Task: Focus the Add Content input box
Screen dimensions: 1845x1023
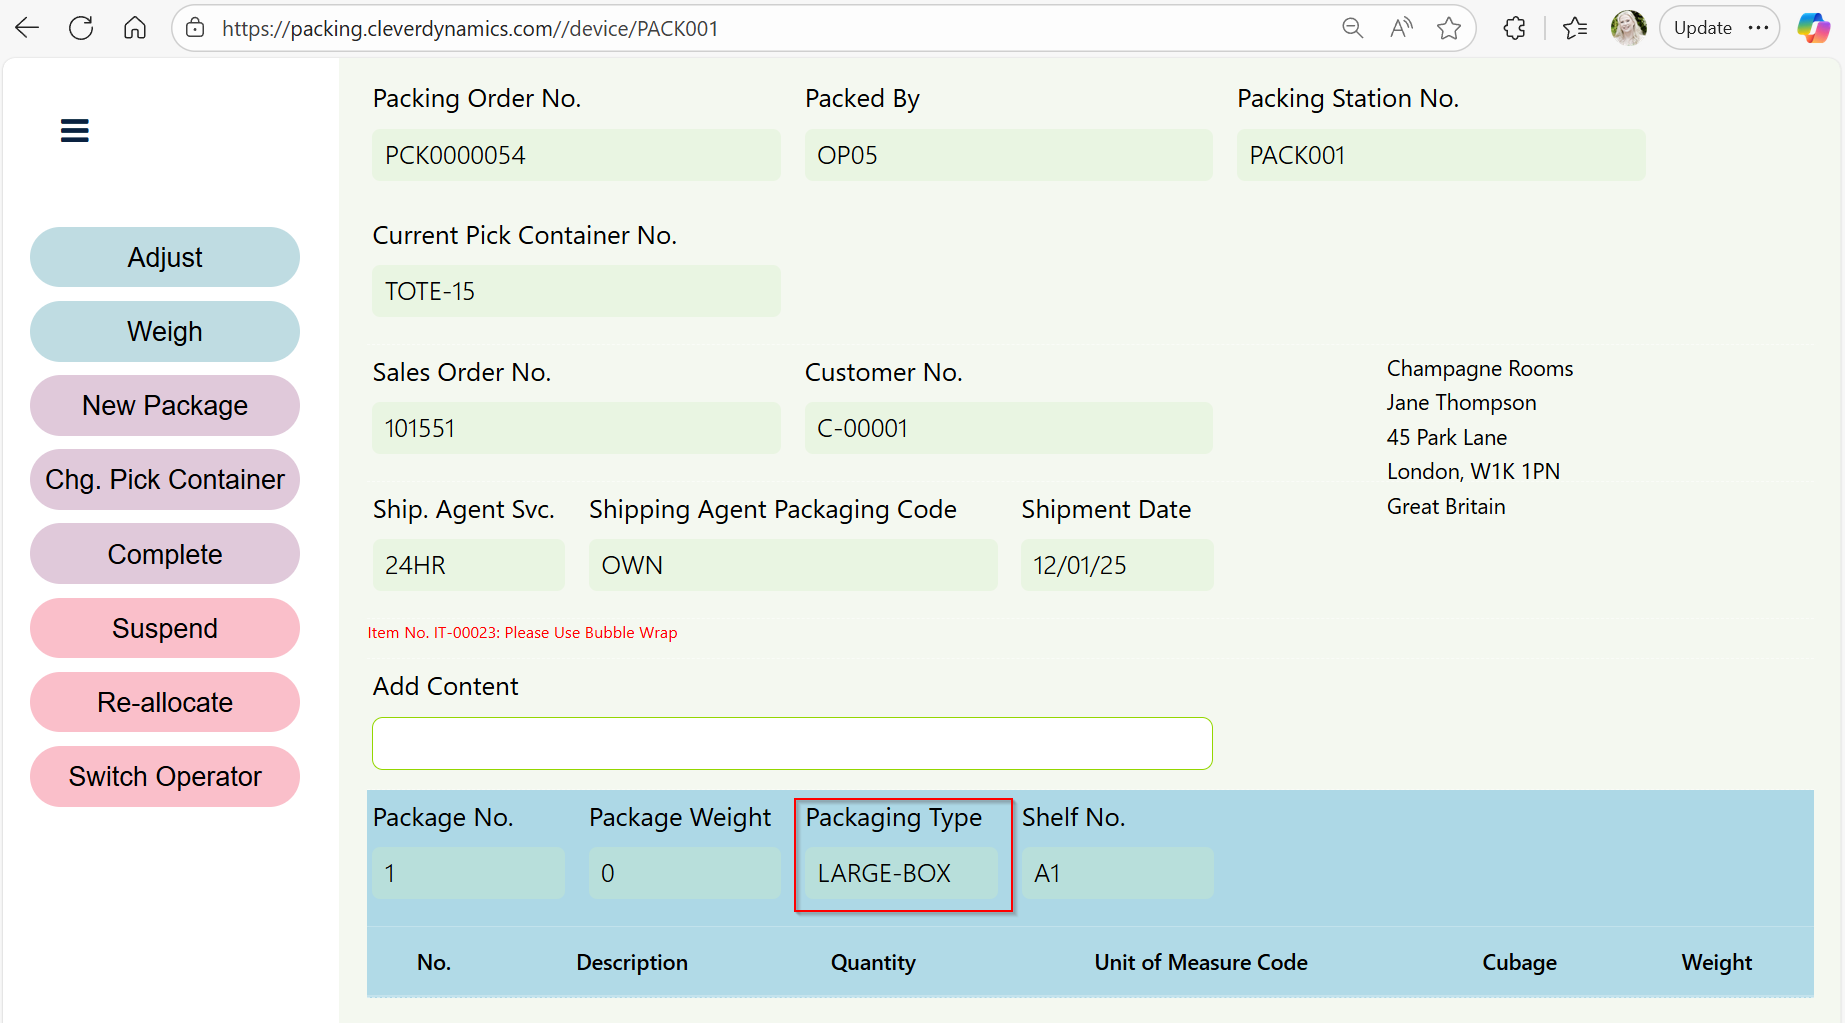Action: pyautogui.click(x=792, y=744)
